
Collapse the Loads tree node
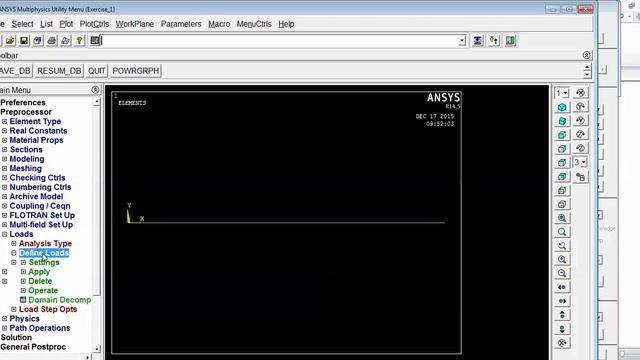pyautogui.click(x=4, y=234)
